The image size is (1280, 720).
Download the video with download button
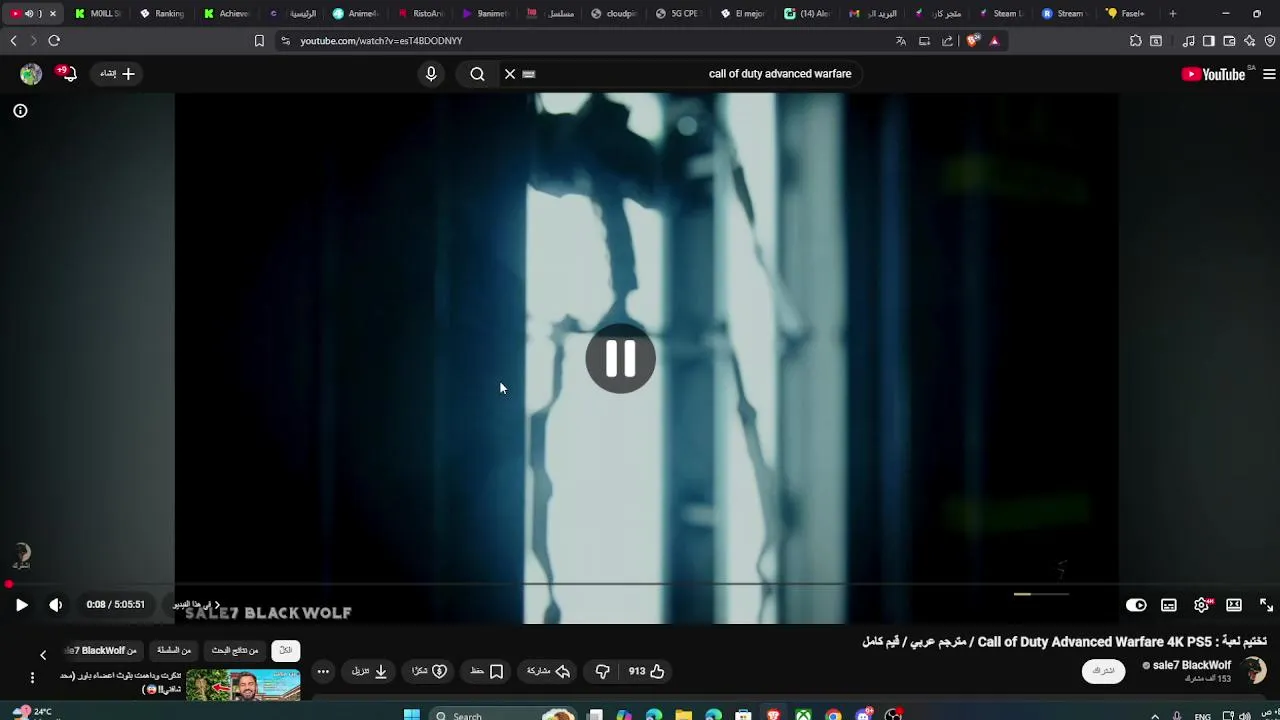(x=369, y=671)
